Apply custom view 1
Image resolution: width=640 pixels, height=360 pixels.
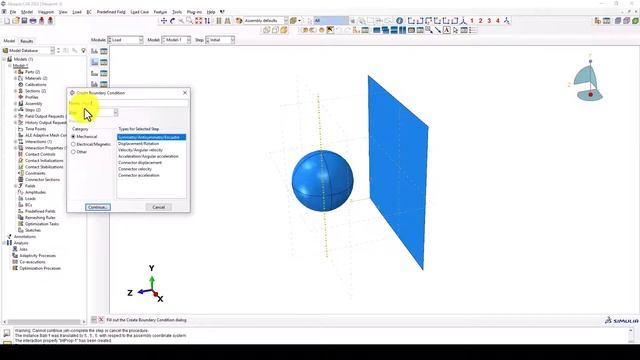point(472,21)
